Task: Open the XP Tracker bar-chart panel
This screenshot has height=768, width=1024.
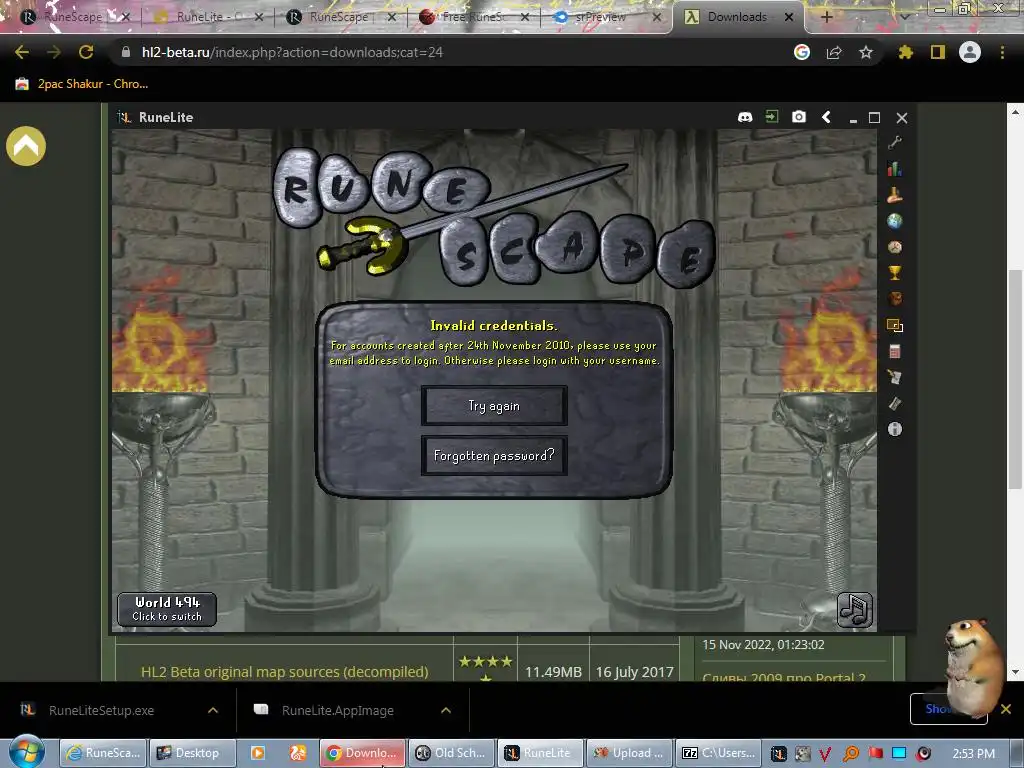Action: point(895,169)
